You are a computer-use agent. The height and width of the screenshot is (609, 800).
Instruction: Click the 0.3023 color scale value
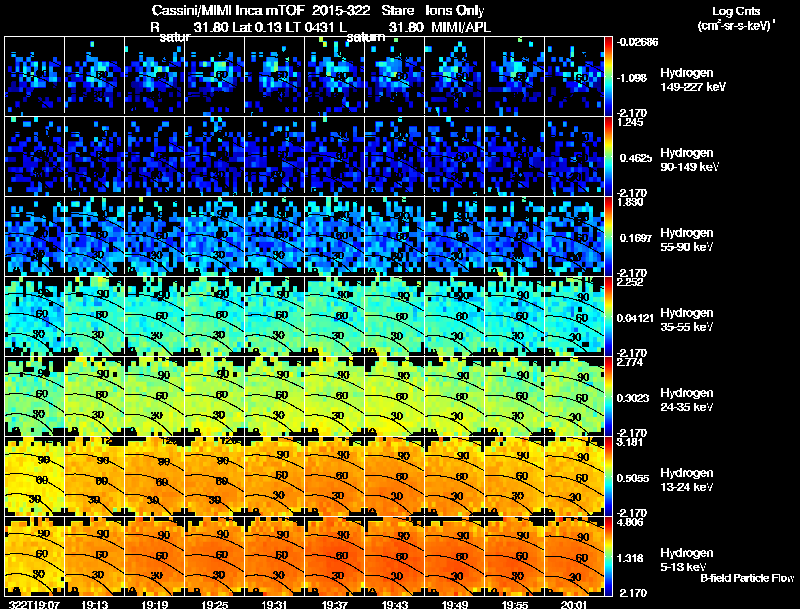[635, 398]
